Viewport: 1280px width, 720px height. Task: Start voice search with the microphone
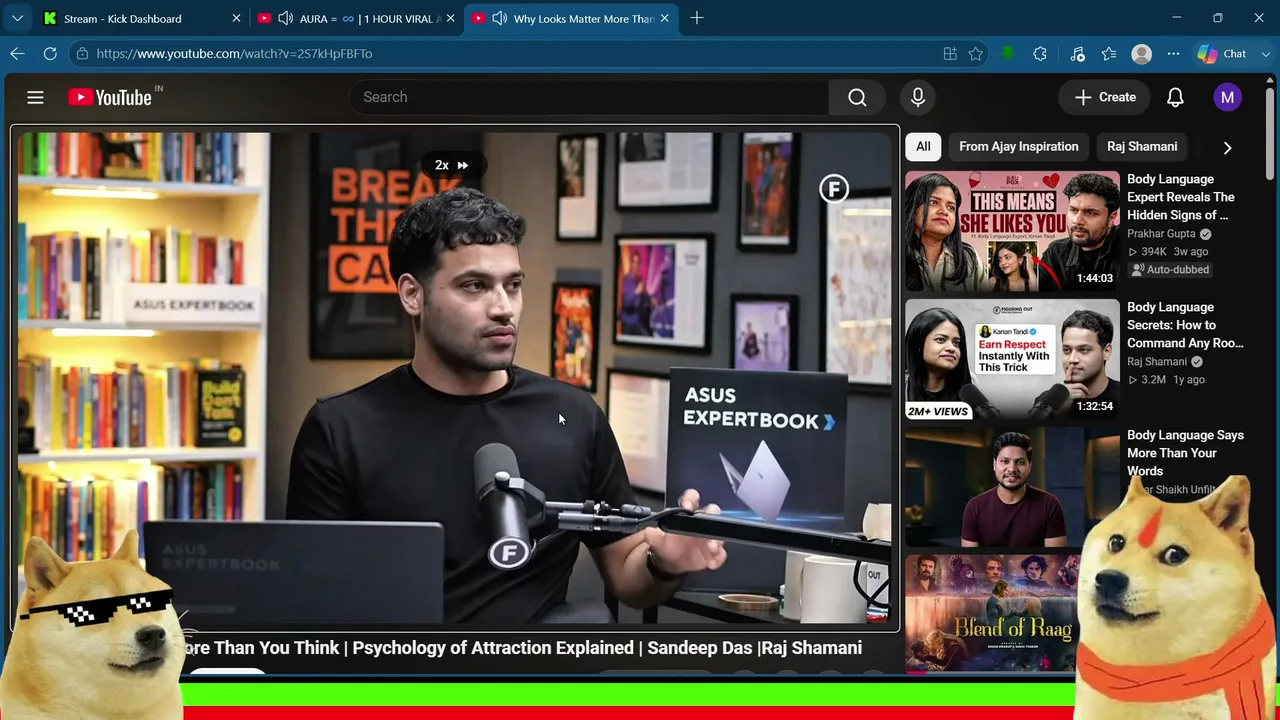(918, 97)
